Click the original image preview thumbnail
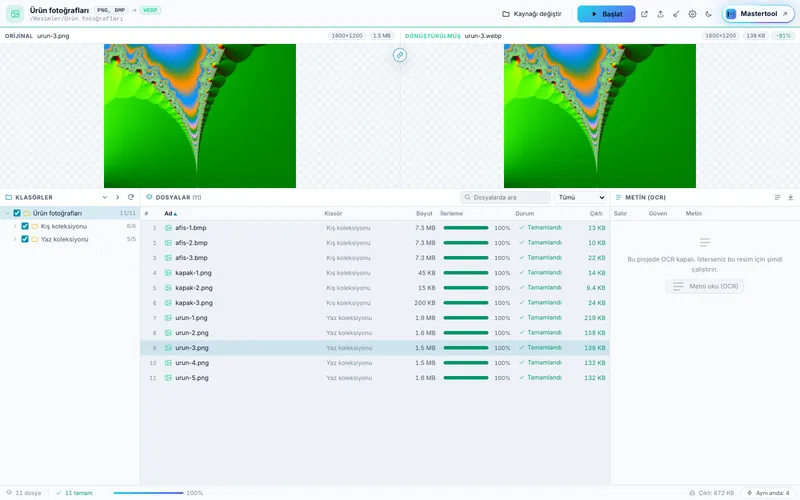This screenshot has width=800, height=500. click(200, 116)
